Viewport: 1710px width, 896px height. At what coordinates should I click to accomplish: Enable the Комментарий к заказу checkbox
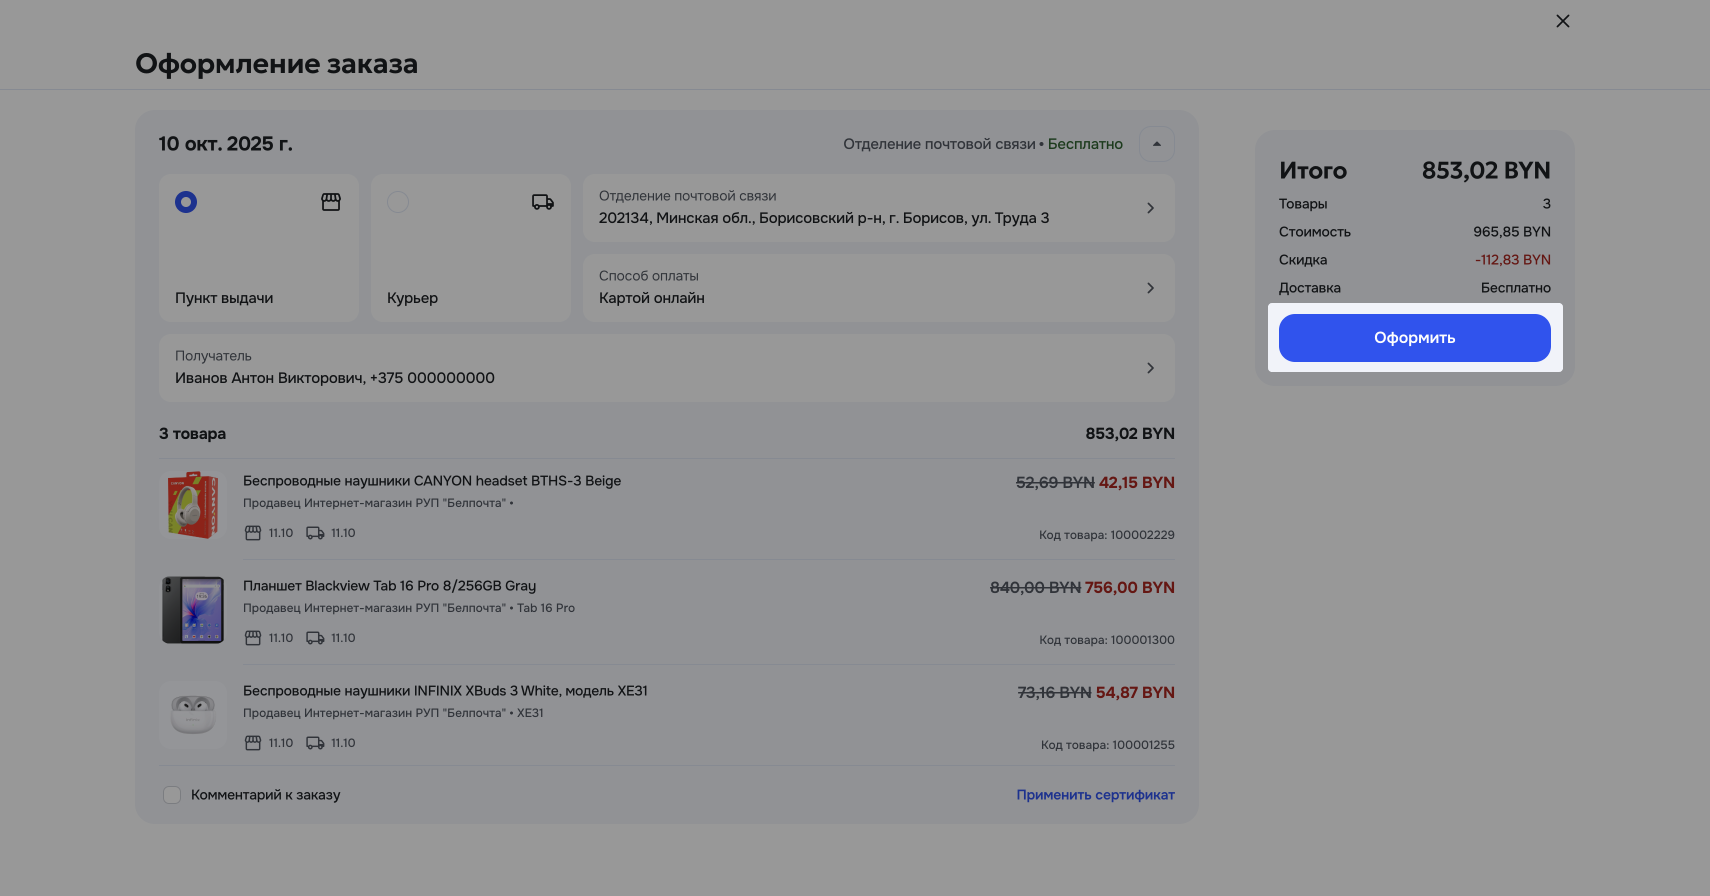(172, 795)
